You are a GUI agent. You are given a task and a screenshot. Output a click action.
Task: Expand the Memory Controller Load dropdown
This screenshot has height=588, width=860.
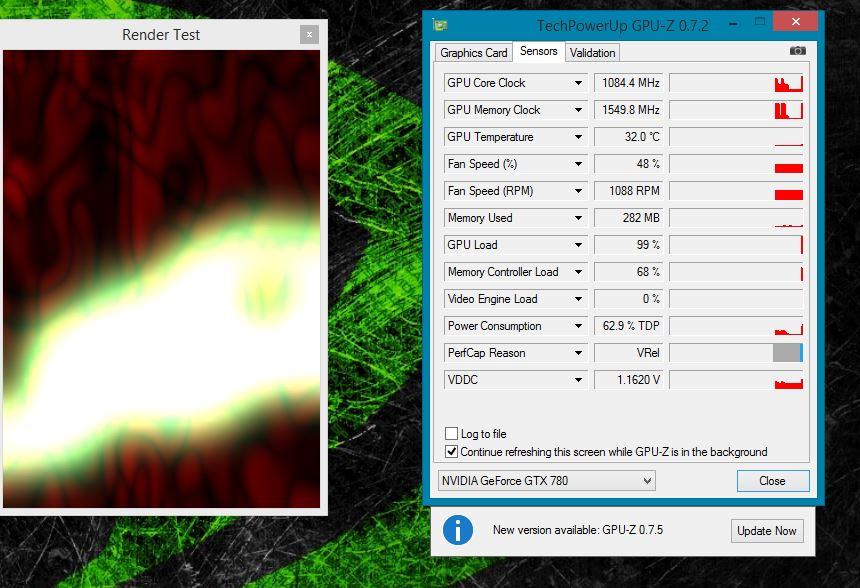[x=578, y=272]
